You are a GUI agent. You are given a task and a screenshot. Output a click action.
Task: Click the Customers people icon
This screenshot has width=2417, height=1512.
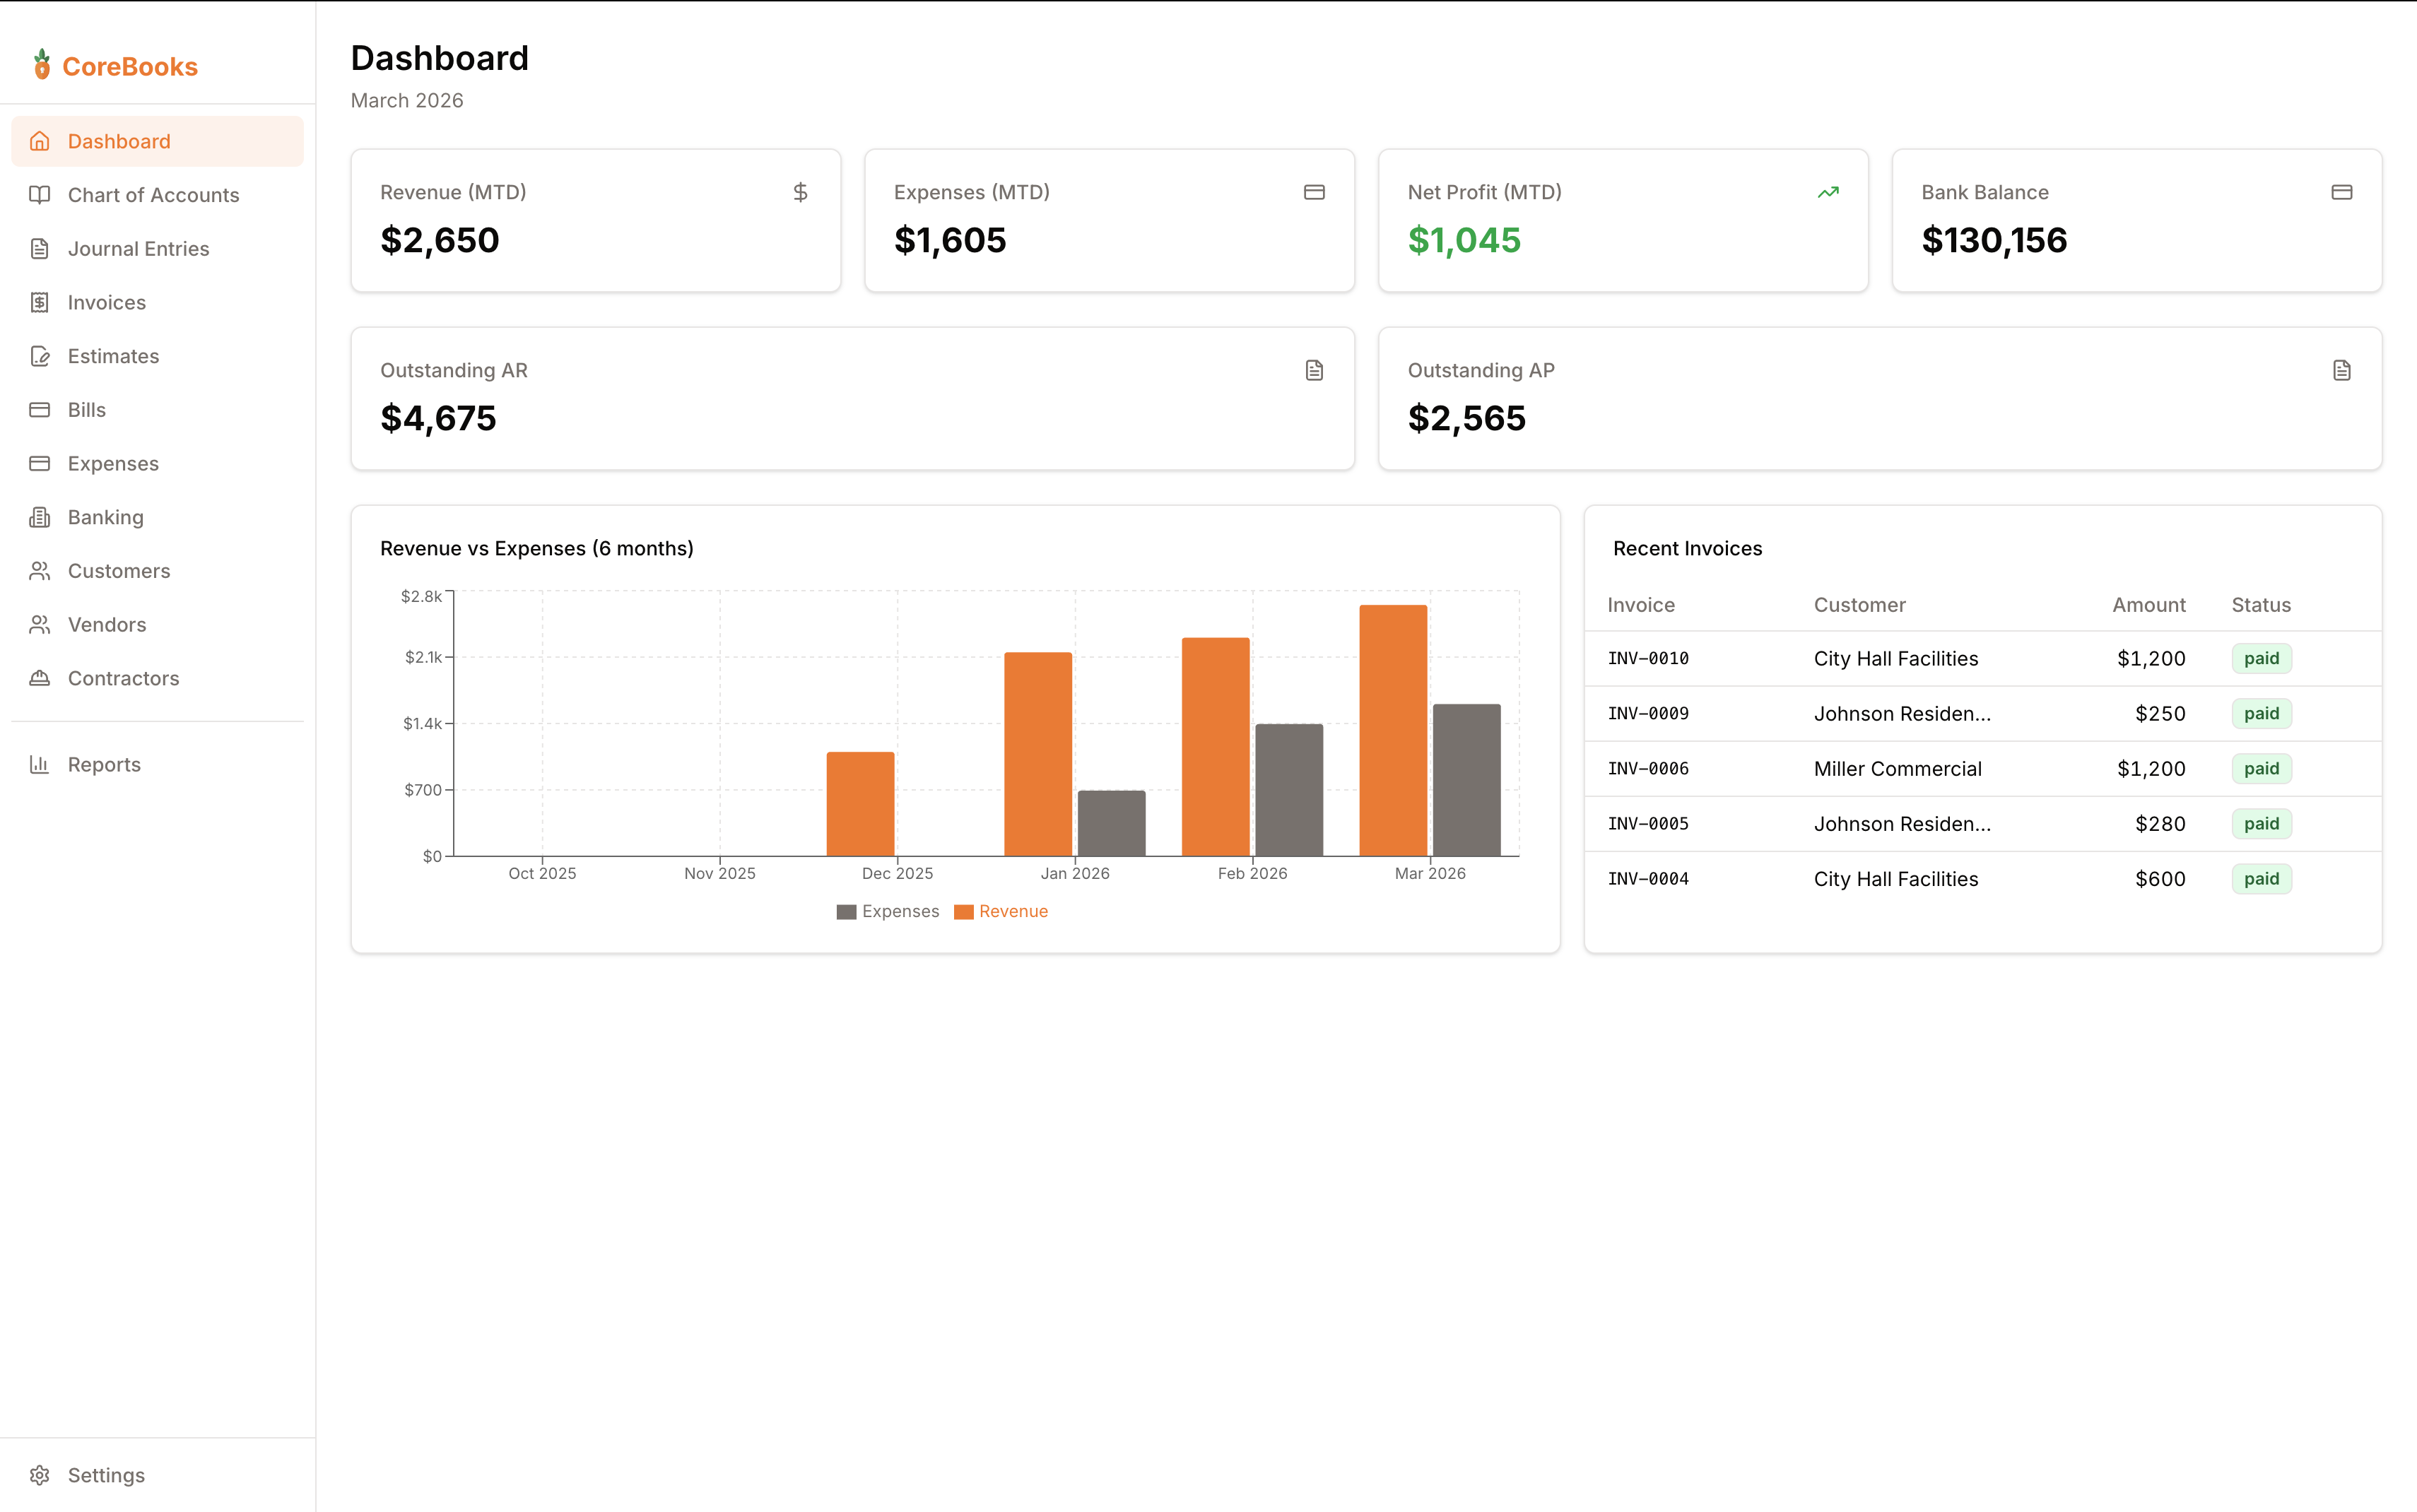pyautogui.click(x=40, y=570)
